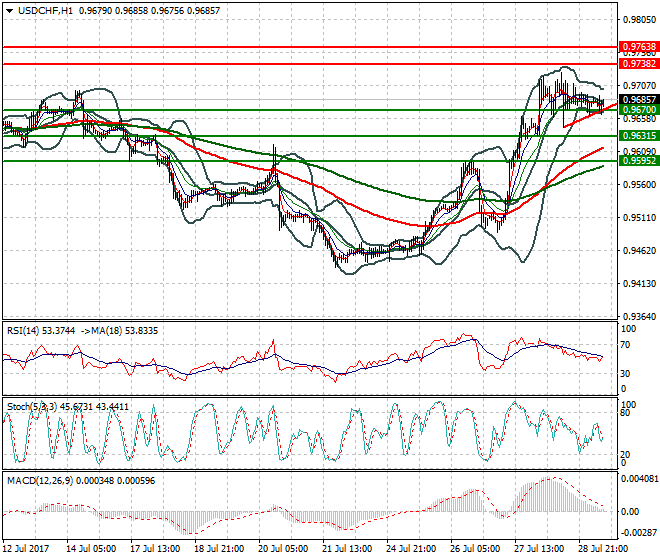
Task: Click the 0.93640 price scale value
Action: click(639, 316)
